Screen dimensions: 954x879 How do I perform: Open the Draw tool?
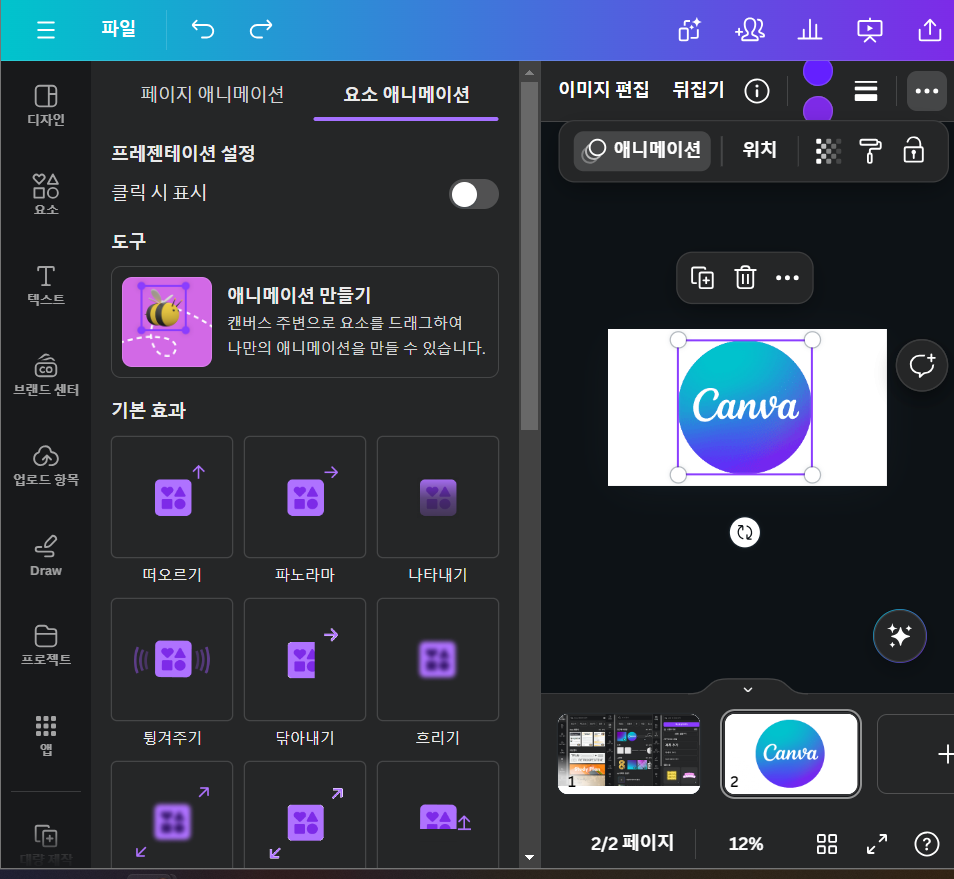pyautogui.click(x=45, y=557)
